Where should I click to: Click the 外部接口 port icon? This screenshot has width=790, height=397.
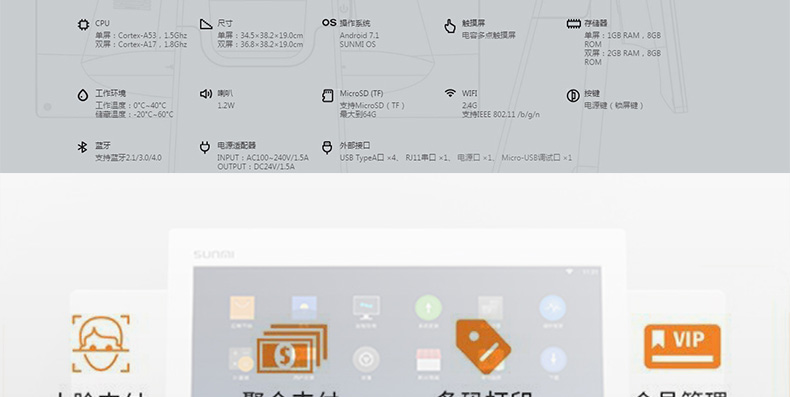[327, 147]
